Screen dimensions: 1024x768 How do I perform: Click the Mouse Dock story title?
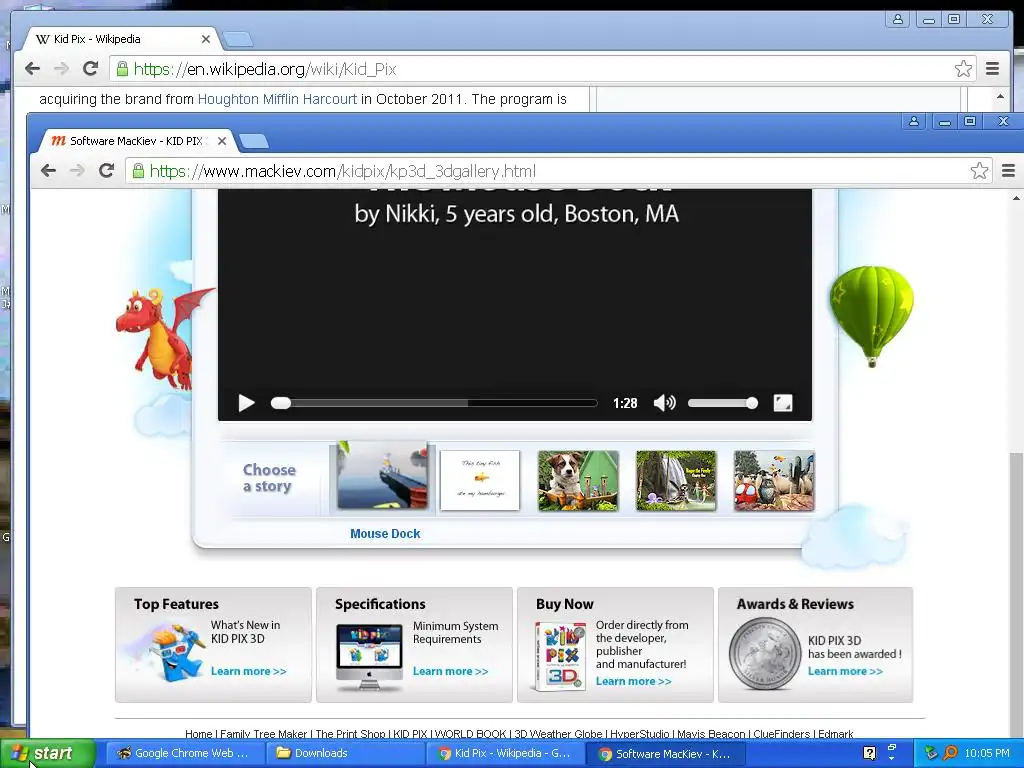[385, 534]
